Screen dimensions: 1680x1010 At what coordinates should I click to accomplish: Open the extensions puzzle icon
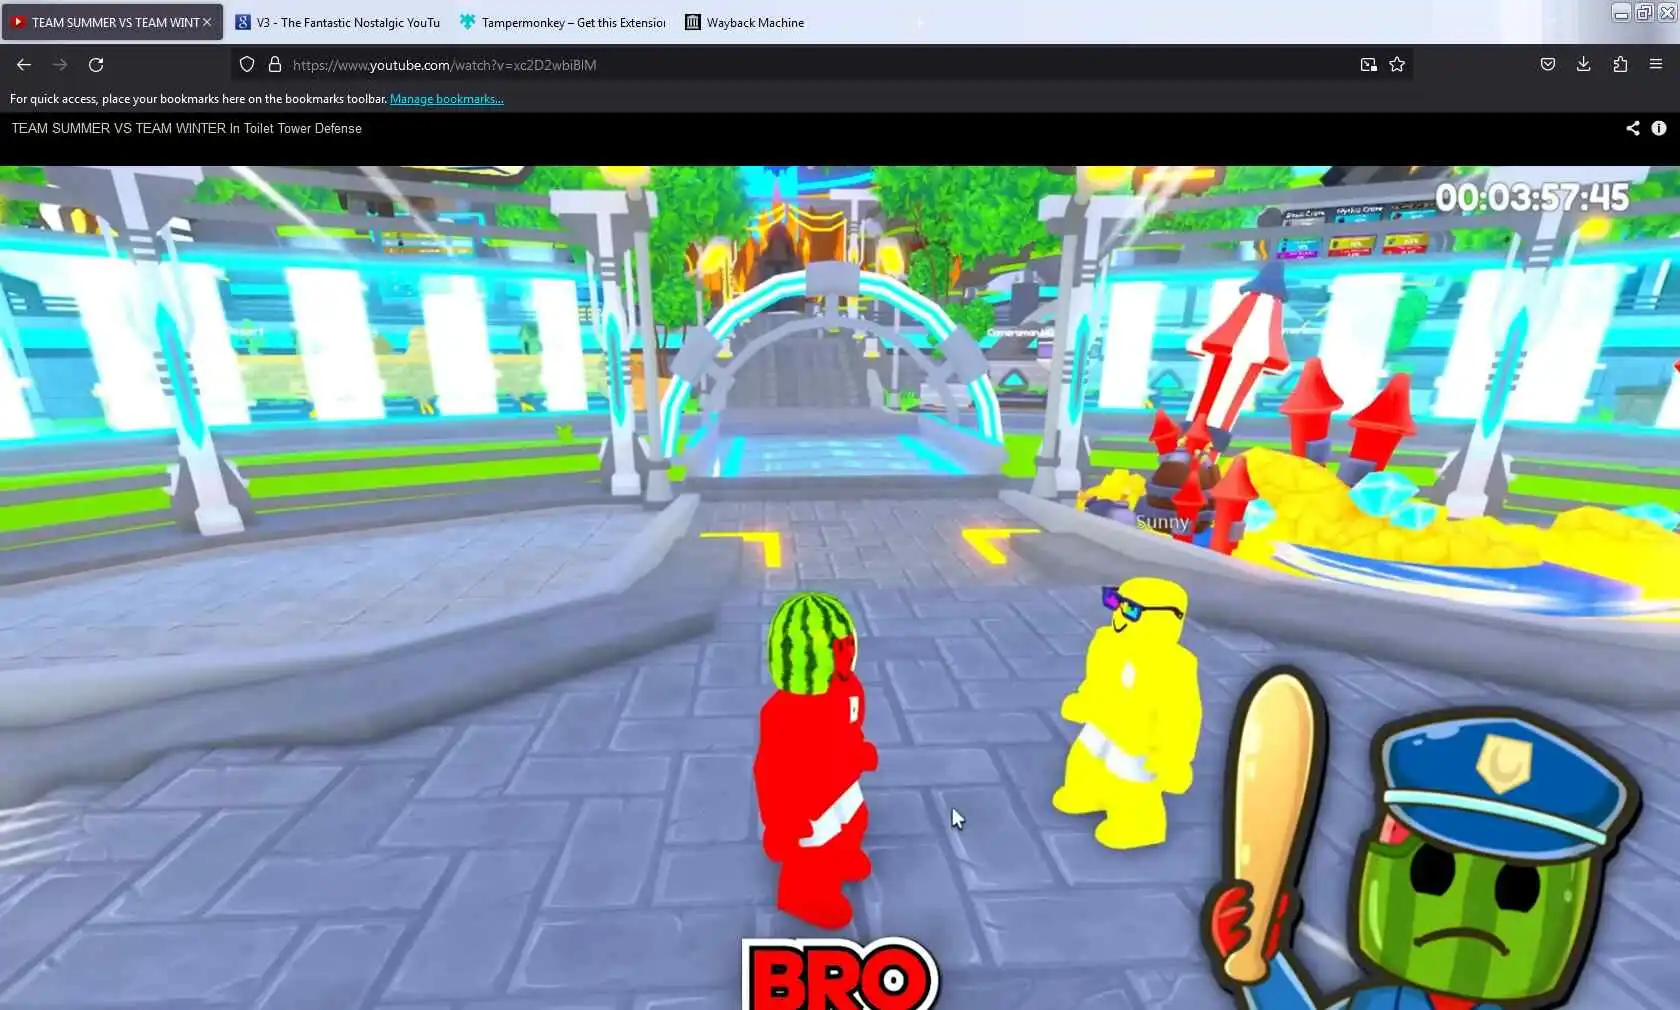click(x=1620, y=64)
